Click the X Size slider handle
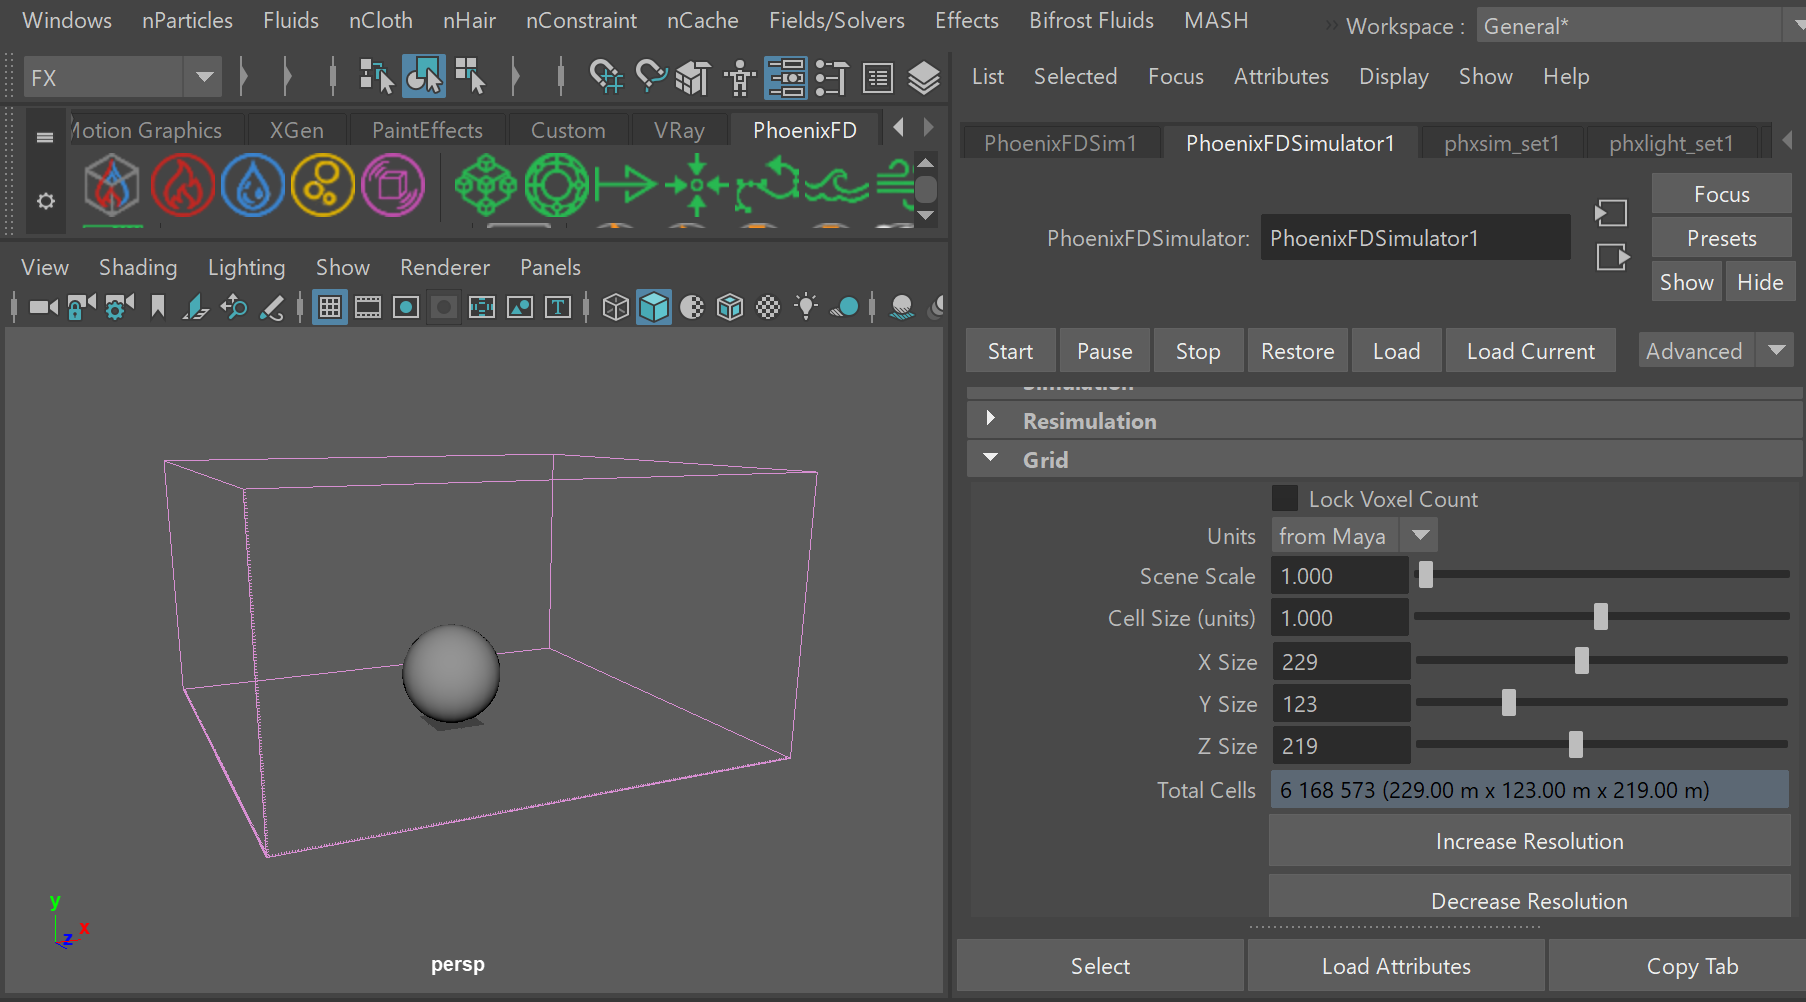Image resolution: width=1806 pixels, height=1002 pixels. [x=1581, y=661]
